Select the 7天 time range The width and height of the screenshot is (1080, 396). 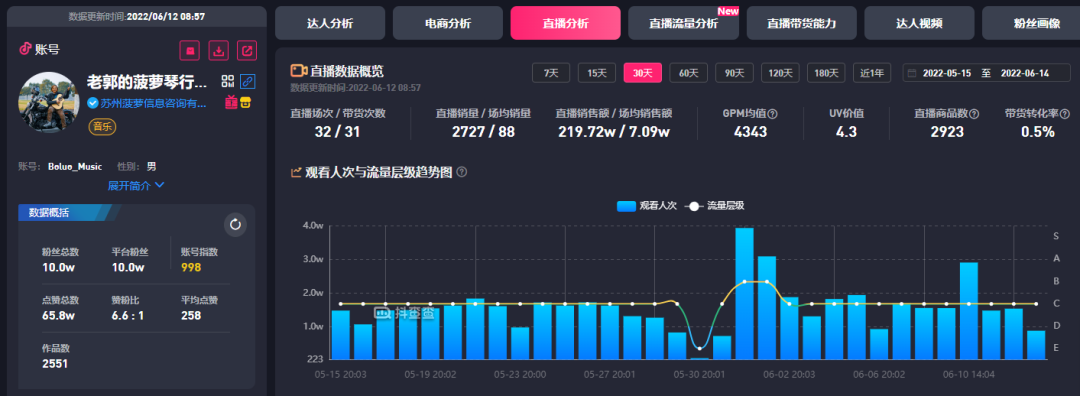(x=551, y=73)
